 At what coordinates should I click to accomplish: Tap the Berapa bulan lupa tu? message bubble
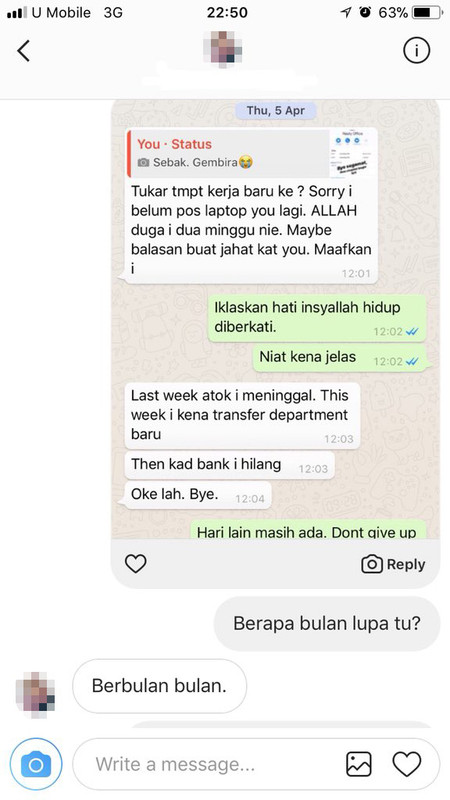pos(327,623)
